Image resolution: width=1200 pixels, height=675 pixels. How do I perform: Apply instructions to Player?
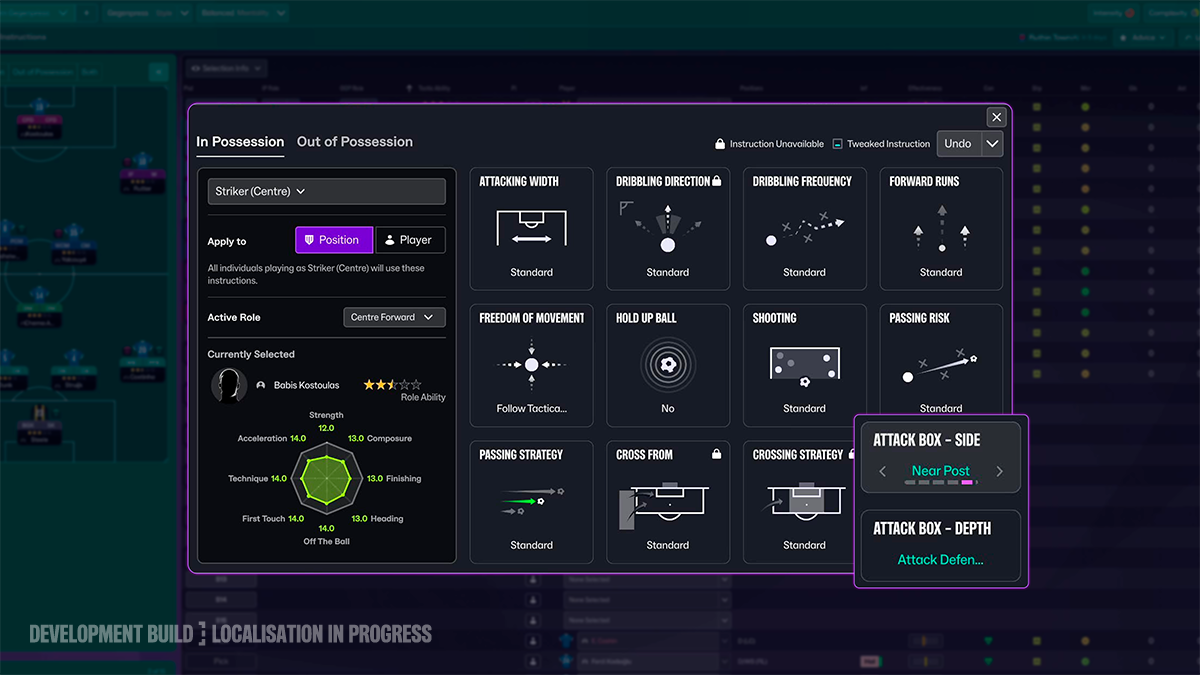click(410, 240)
